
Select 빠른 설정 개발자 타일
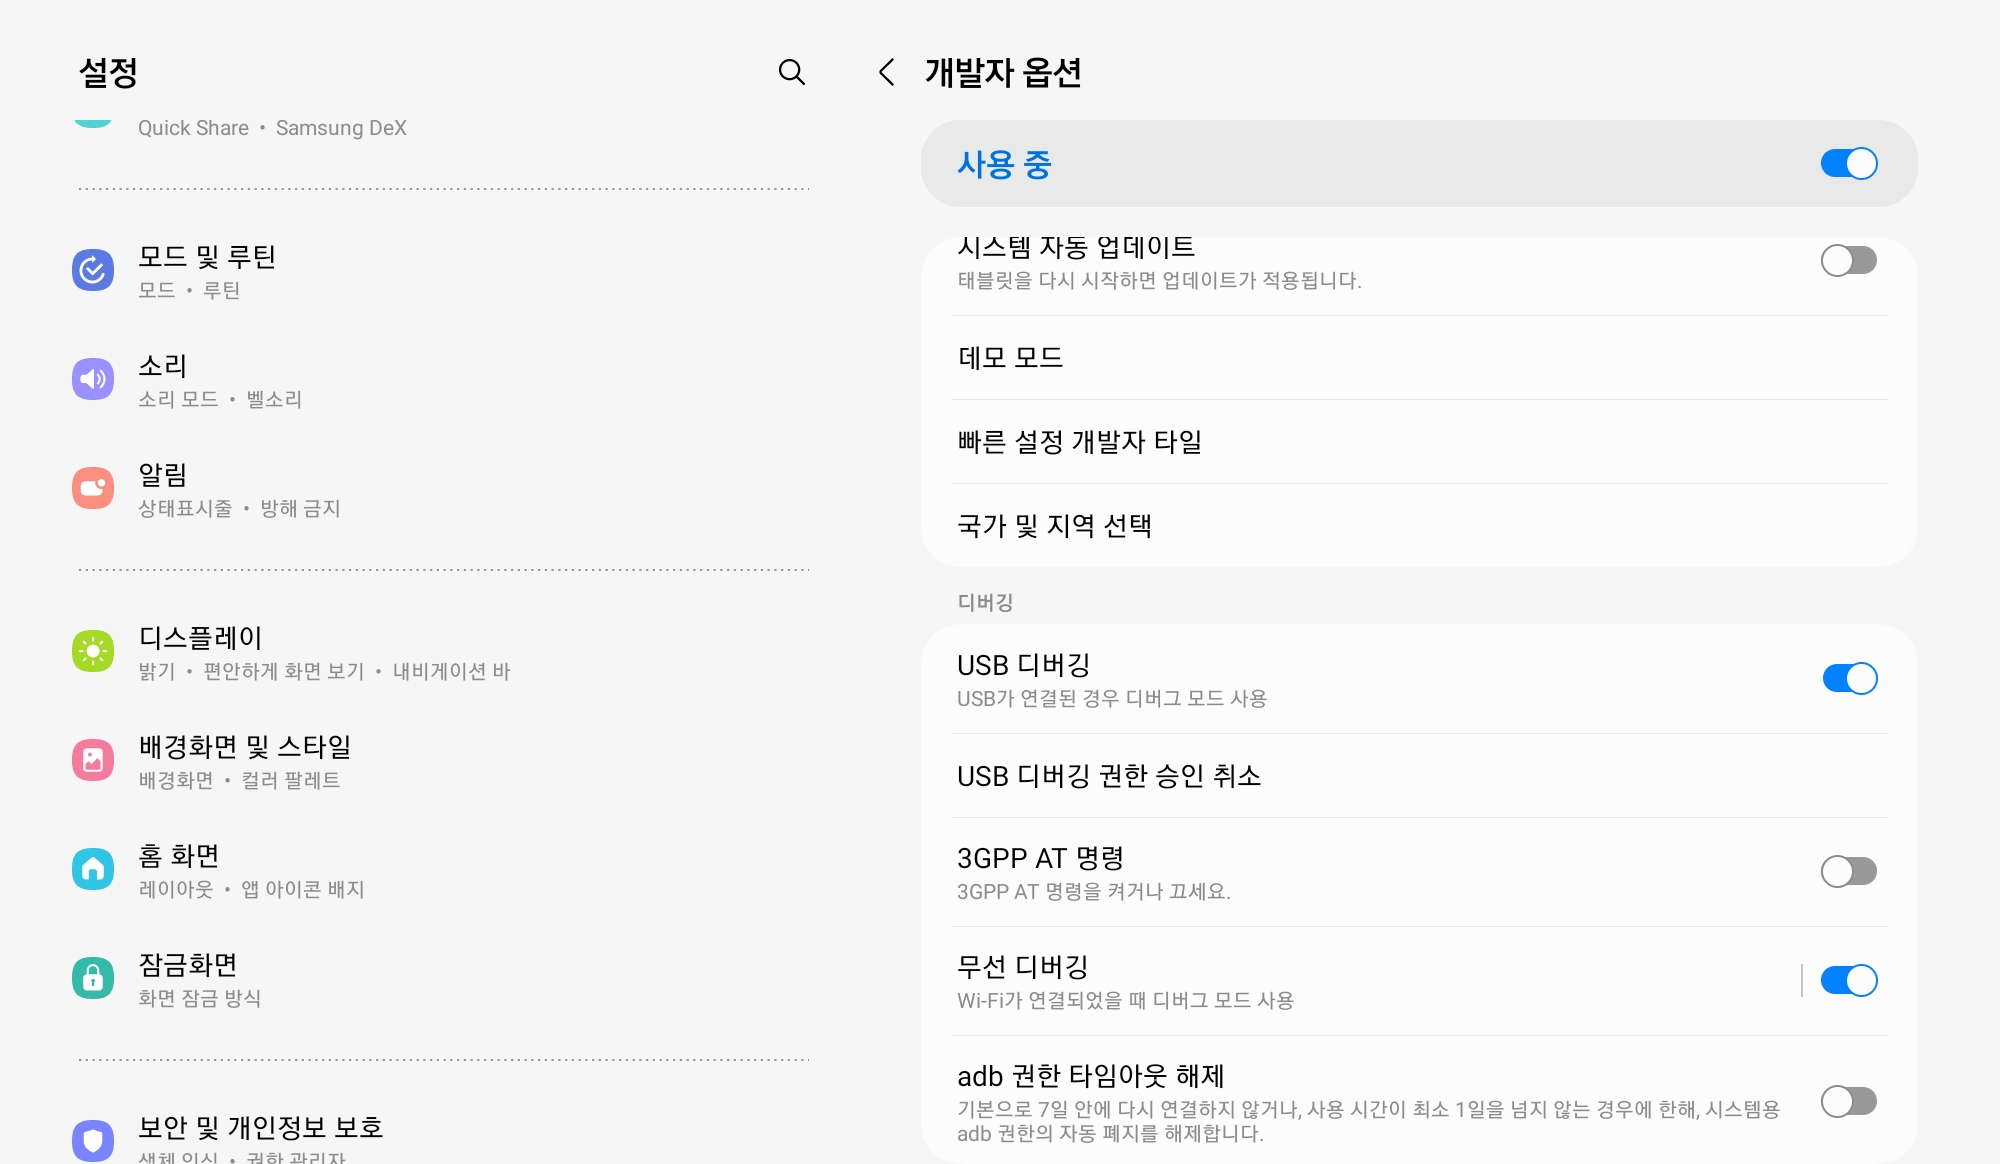point(1080,442)
